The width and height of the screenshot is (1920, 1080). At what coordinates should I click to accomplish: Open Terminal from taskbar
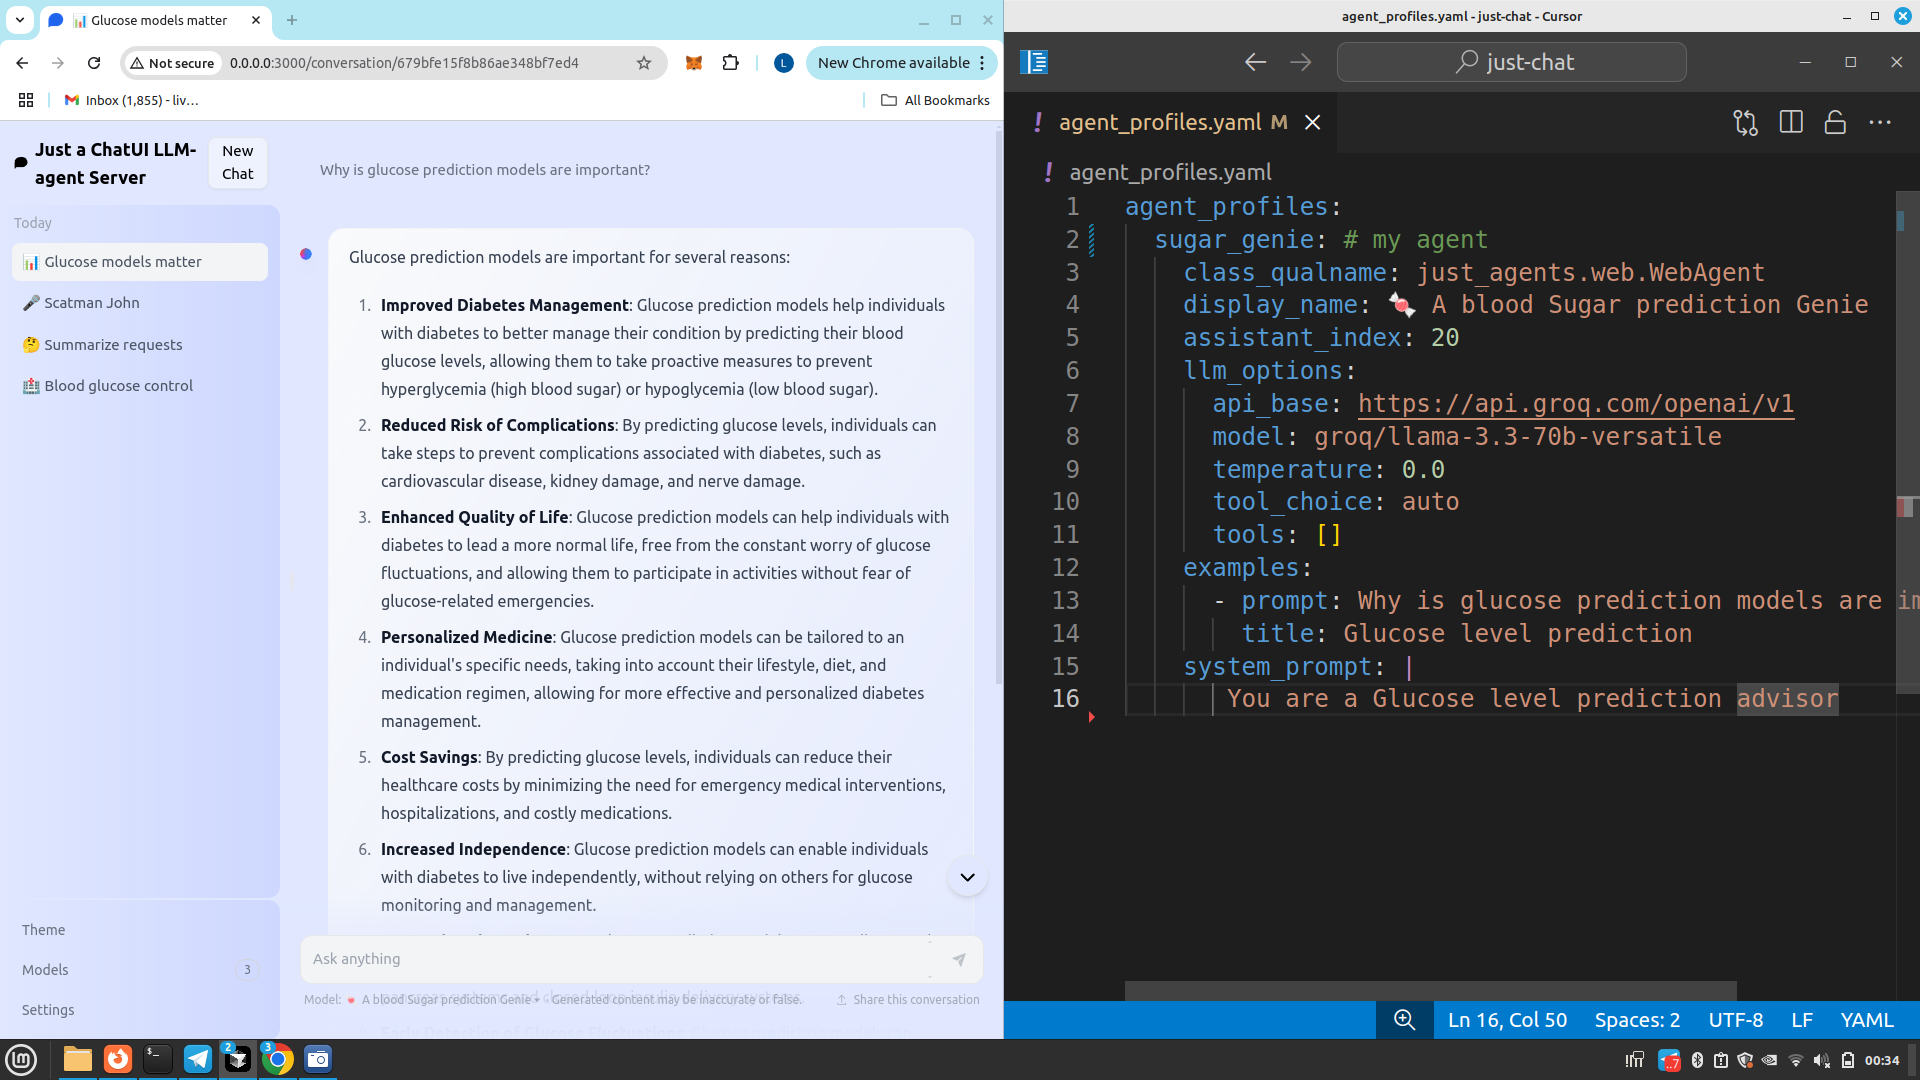[158, 1059]
